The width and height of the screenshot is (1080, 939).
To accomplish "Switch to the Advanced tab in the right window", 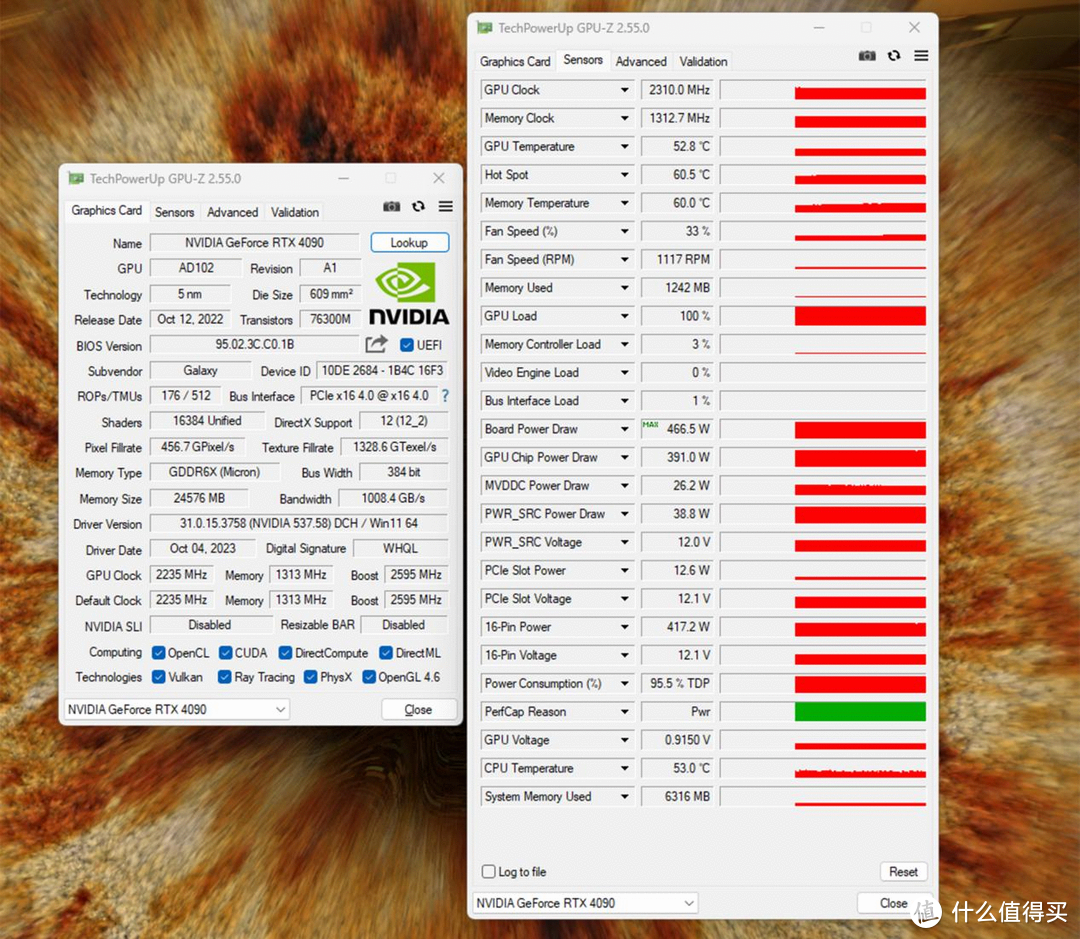I will [641, 61].
